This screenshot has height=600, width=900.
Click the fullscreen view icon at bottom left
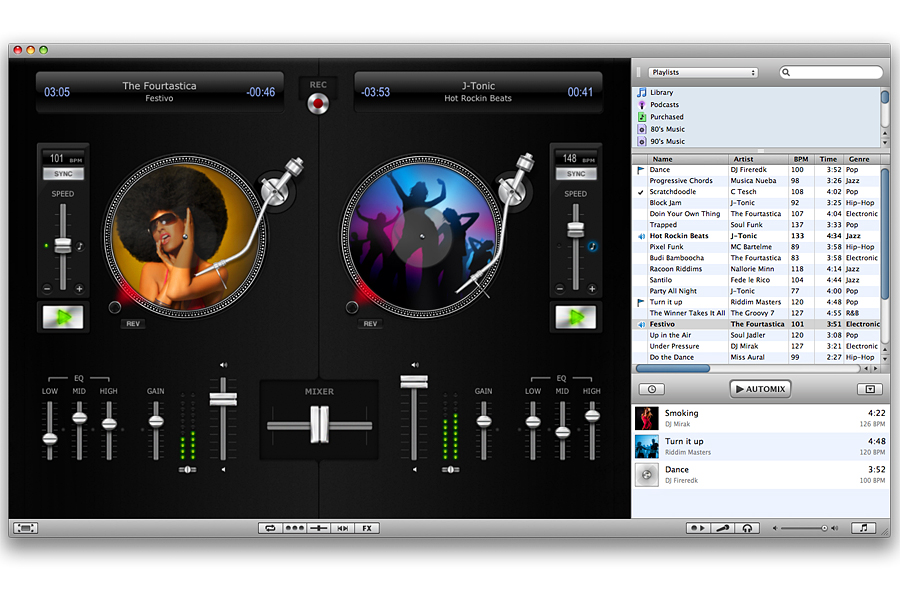(25, 528)
